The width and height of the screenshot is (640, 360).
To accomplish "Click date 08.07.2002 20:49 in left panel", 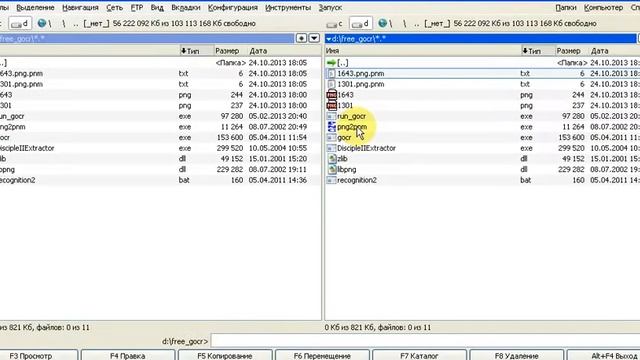I will [278, 127].
